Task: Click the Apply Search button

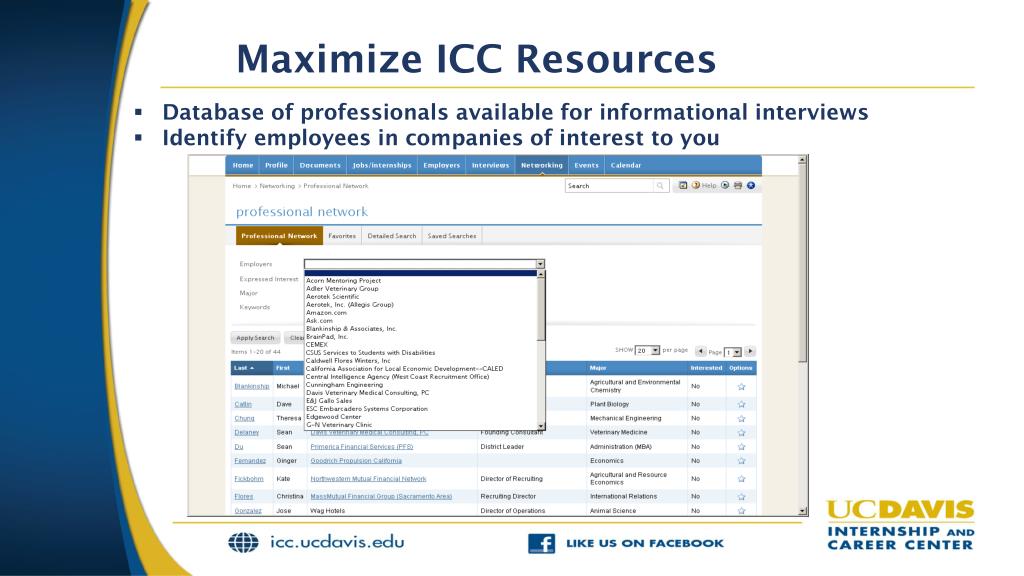Action: pyautogui.click(x=255, y=338)
